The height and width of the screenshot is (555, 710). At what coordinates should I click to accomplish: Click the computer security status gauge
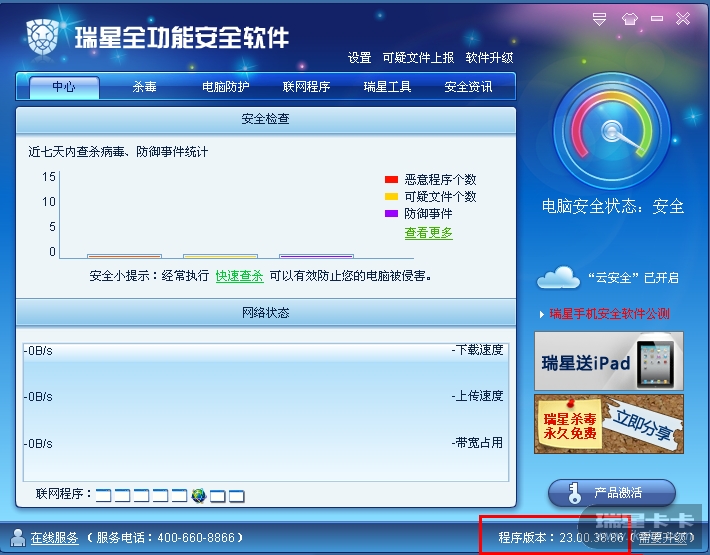coord(612,131)
